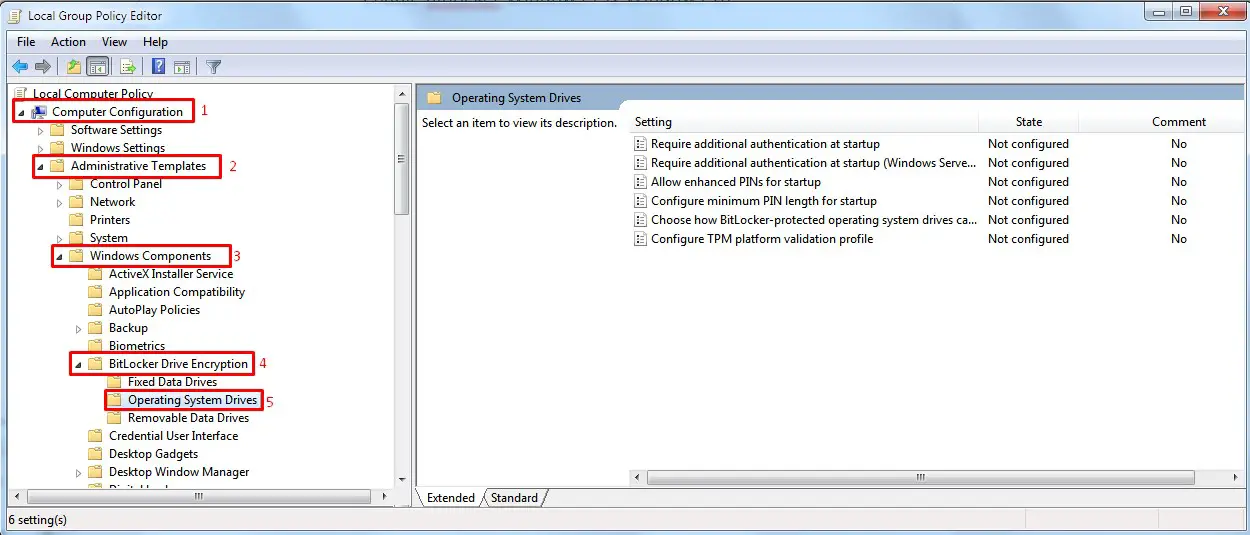Click the folder icon of Desktop Gadgets
Screen dimensions: 1250x535
pos(96,454)
